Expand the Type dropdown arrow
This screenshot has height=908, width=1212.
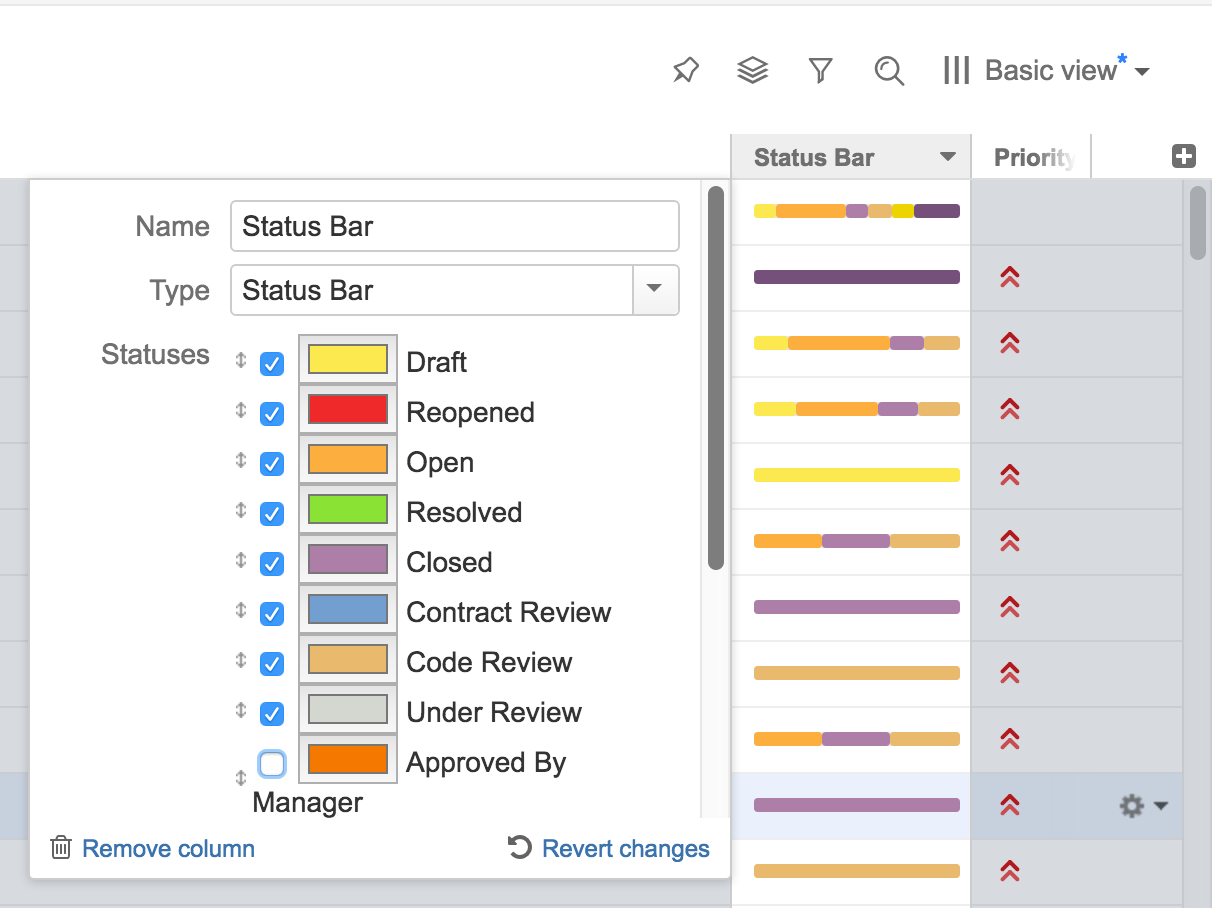pyautogui.click(x=656, y=290)
